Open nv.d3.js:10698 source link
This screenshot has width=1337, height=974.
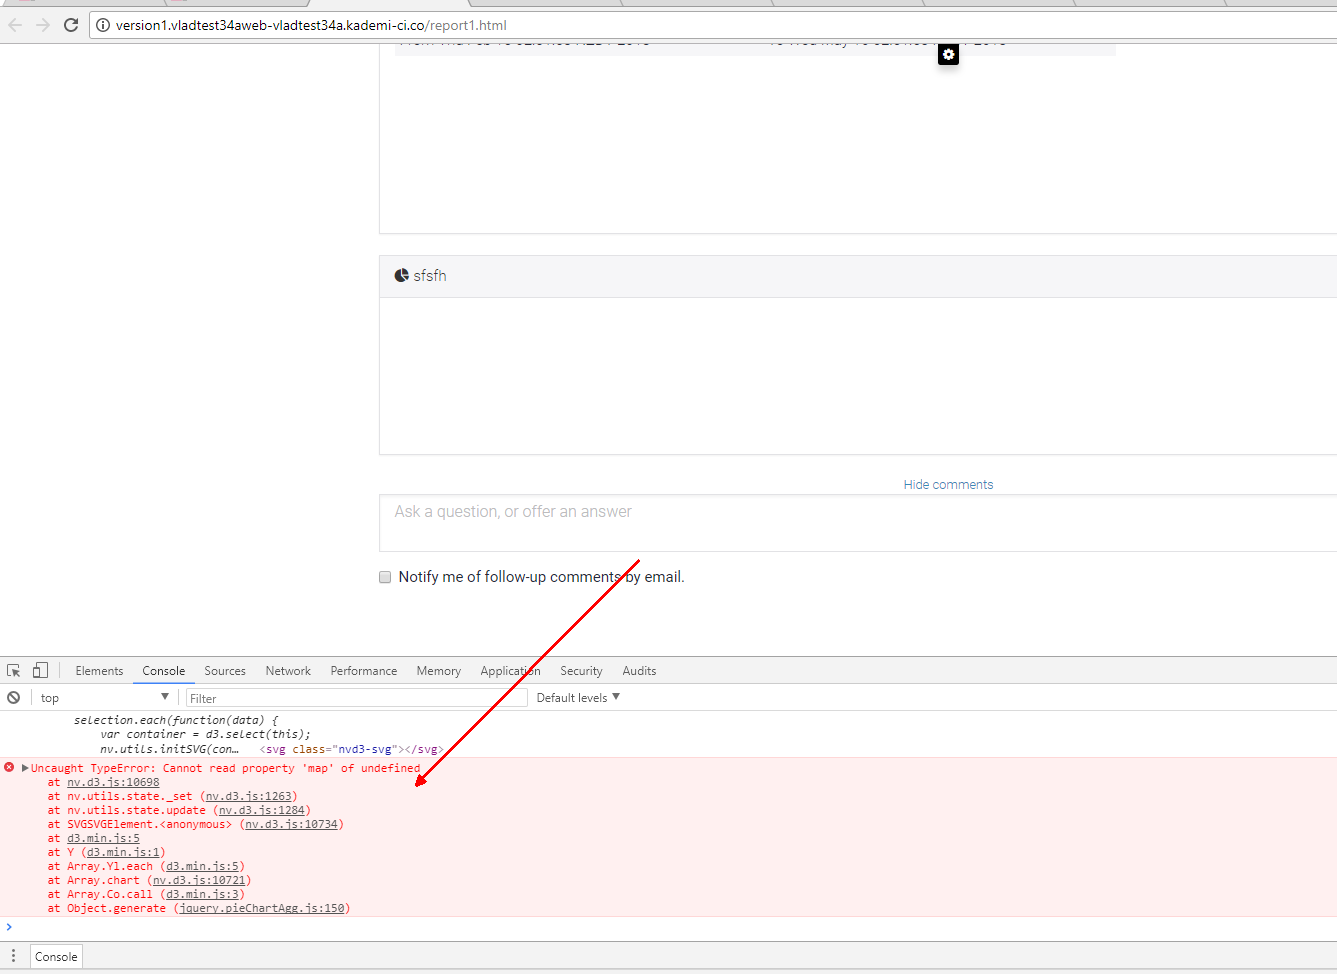pyautogui.click(x=113, y=783)
